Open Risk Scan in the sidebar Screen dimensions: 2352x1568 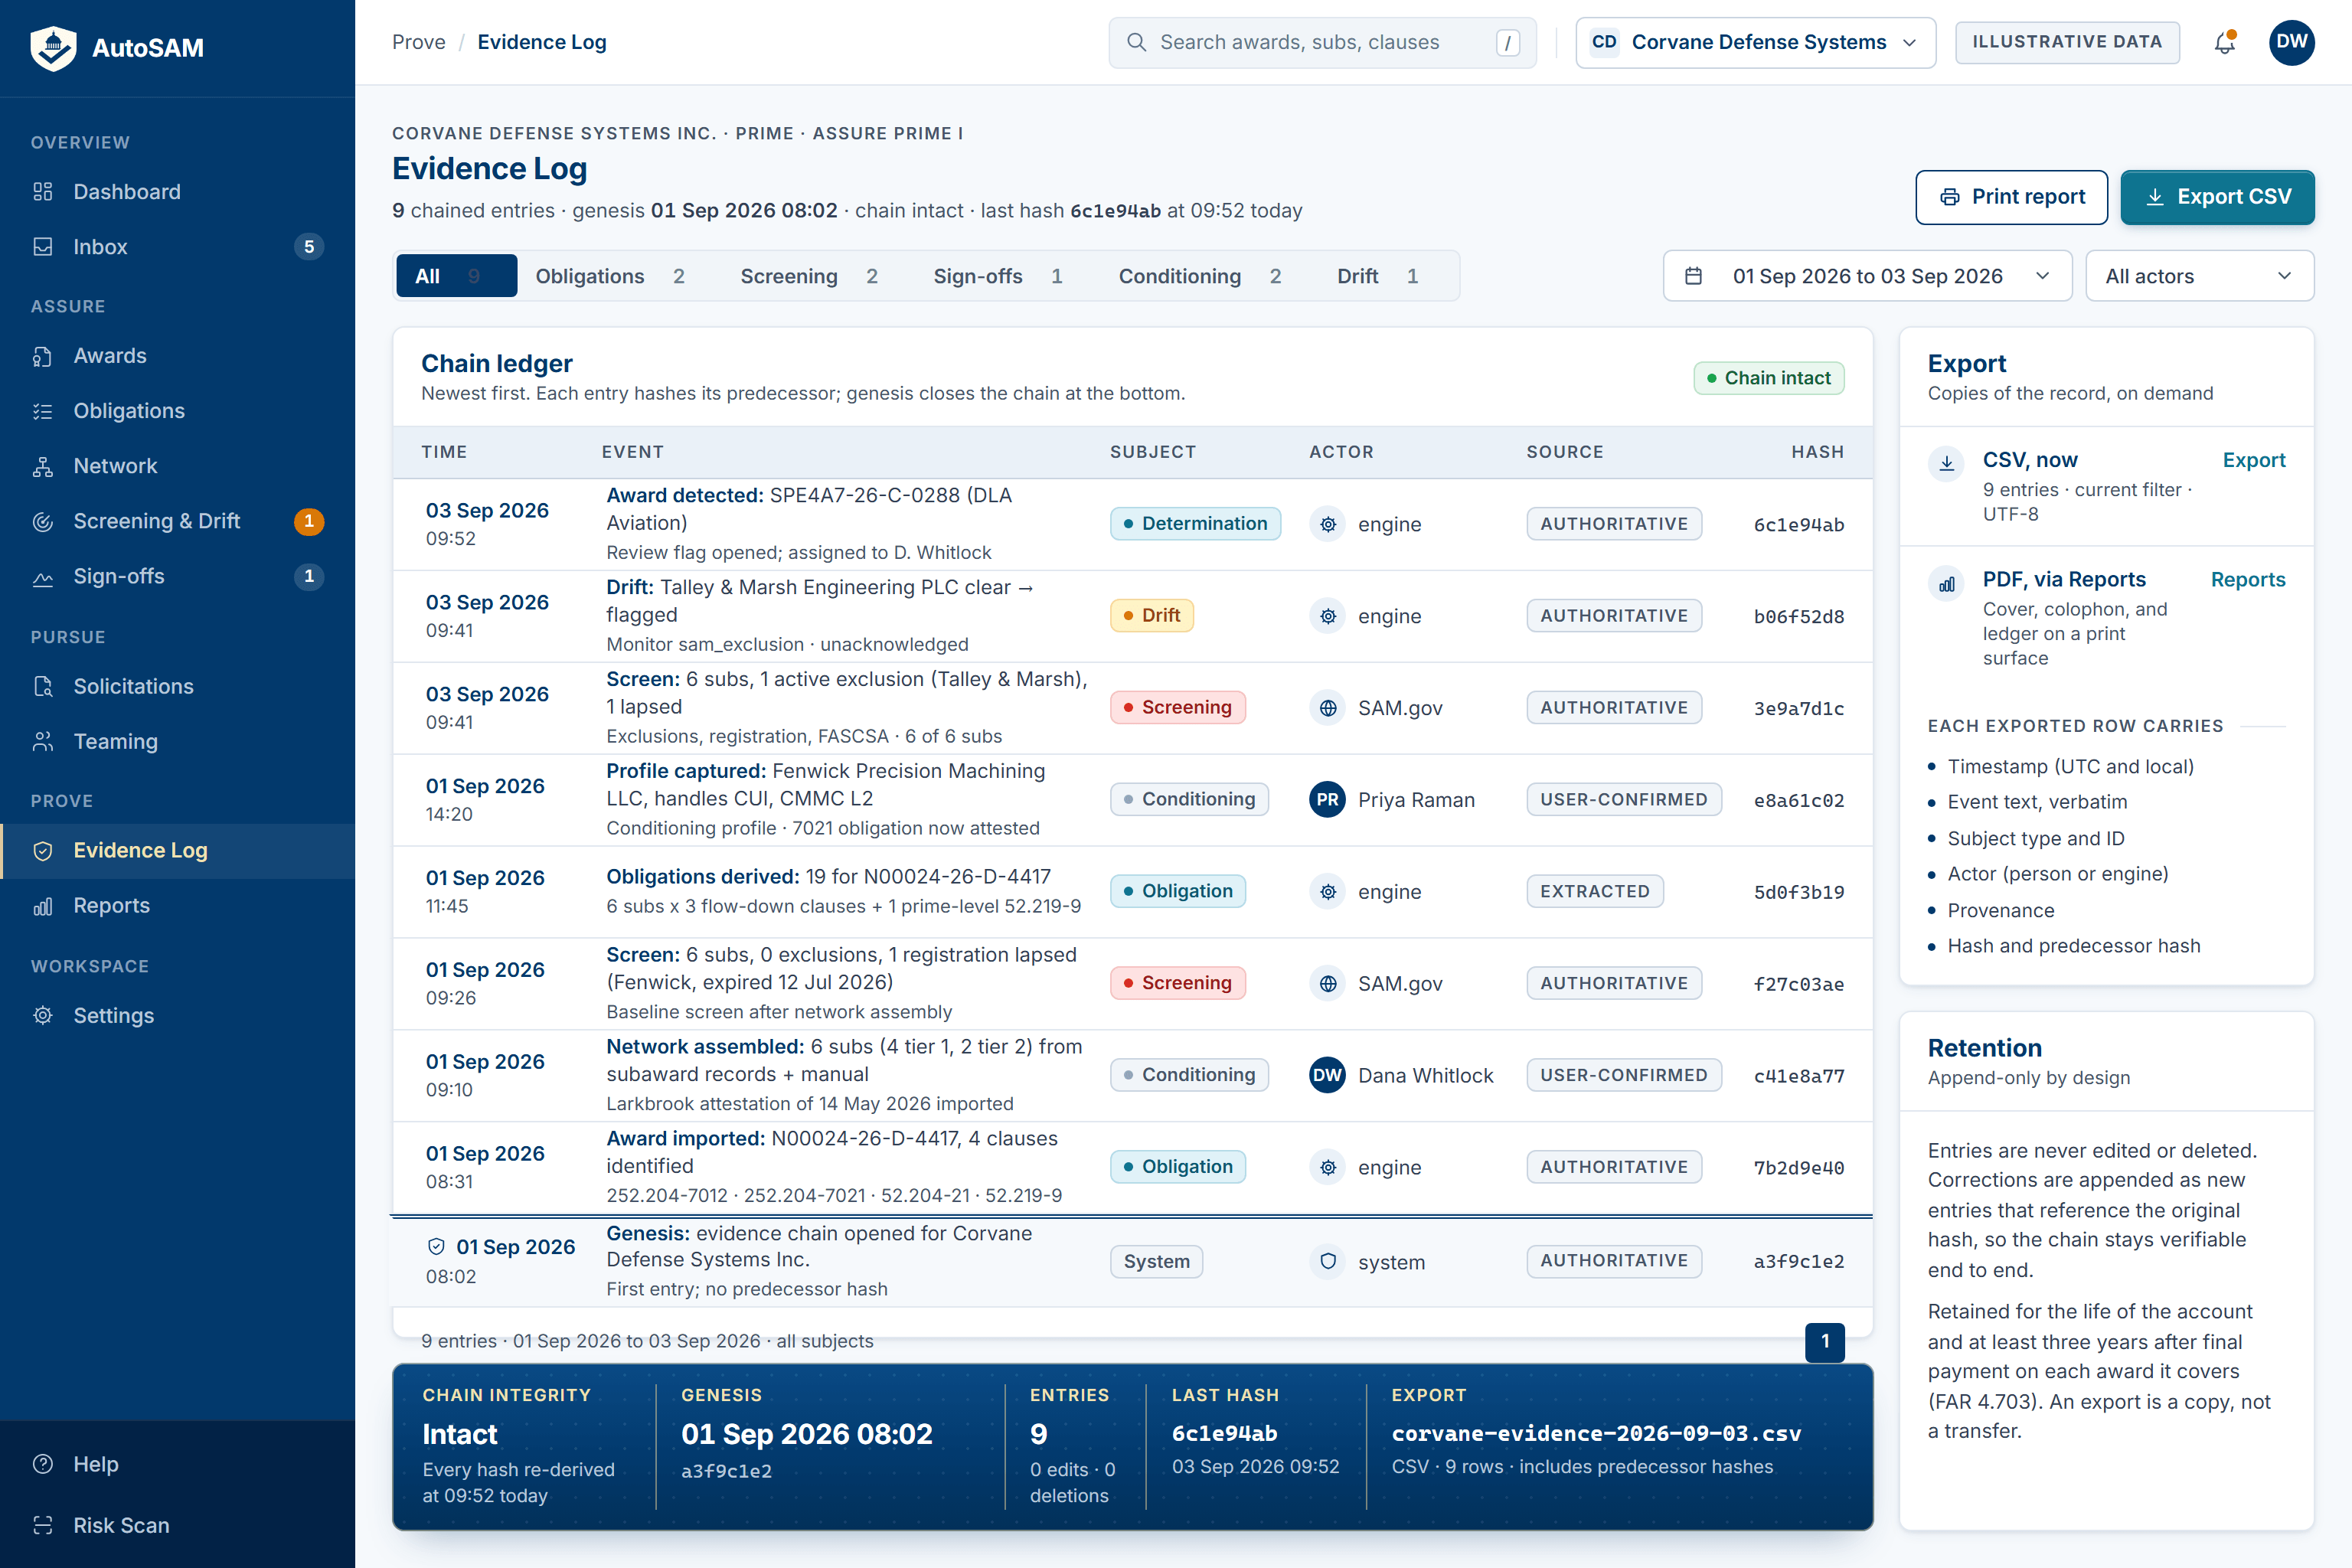tap(177, 1525)
